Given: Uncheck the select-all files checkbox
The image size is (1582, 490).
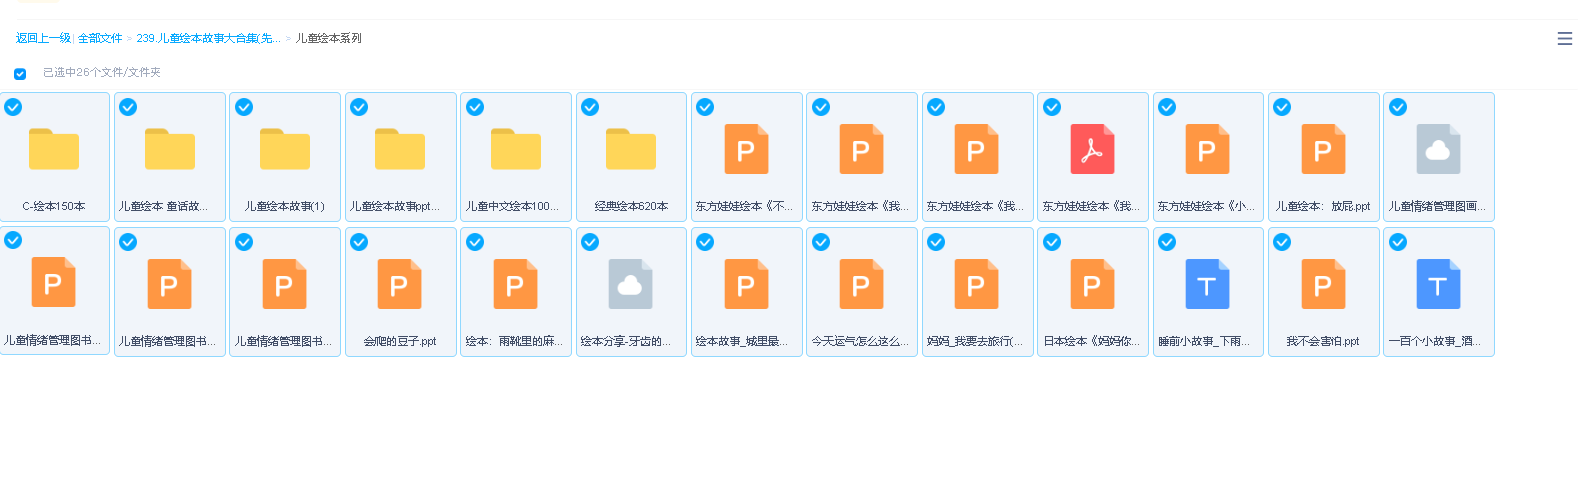Looking at the screenshot, I should coord(20,73).
